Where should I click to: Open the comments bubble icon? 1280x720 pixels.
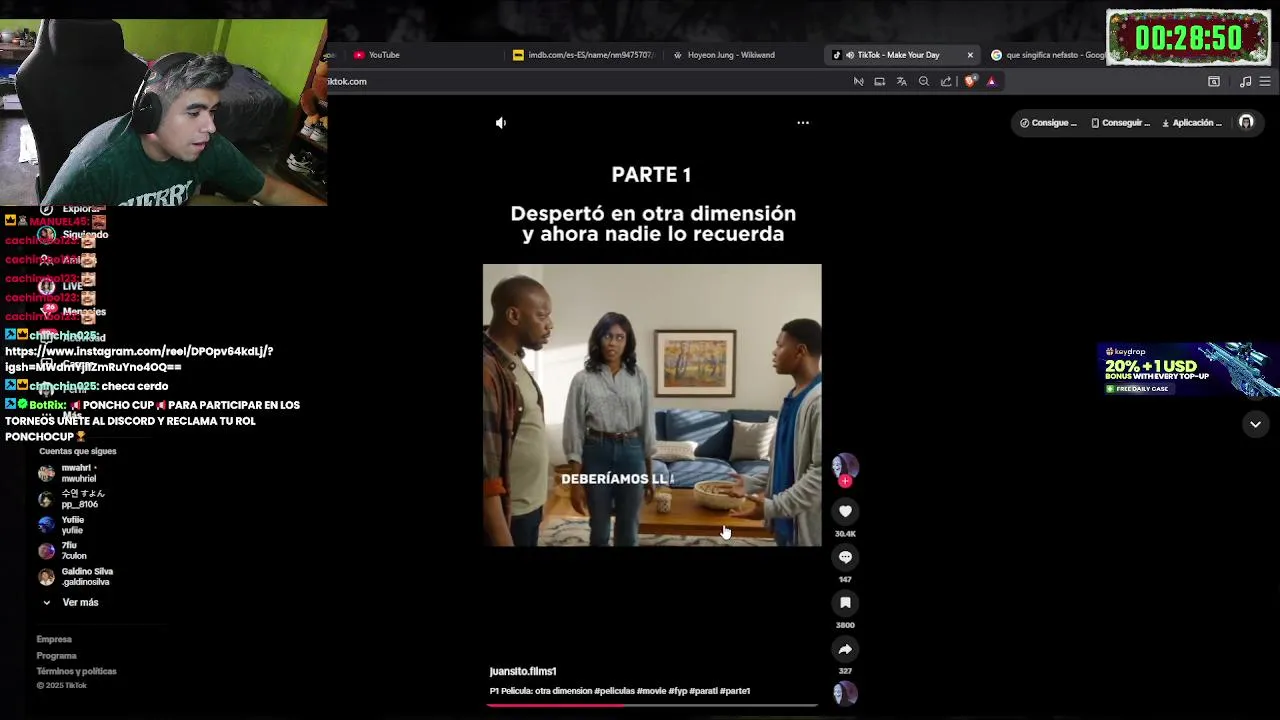(x=845, y=557)
